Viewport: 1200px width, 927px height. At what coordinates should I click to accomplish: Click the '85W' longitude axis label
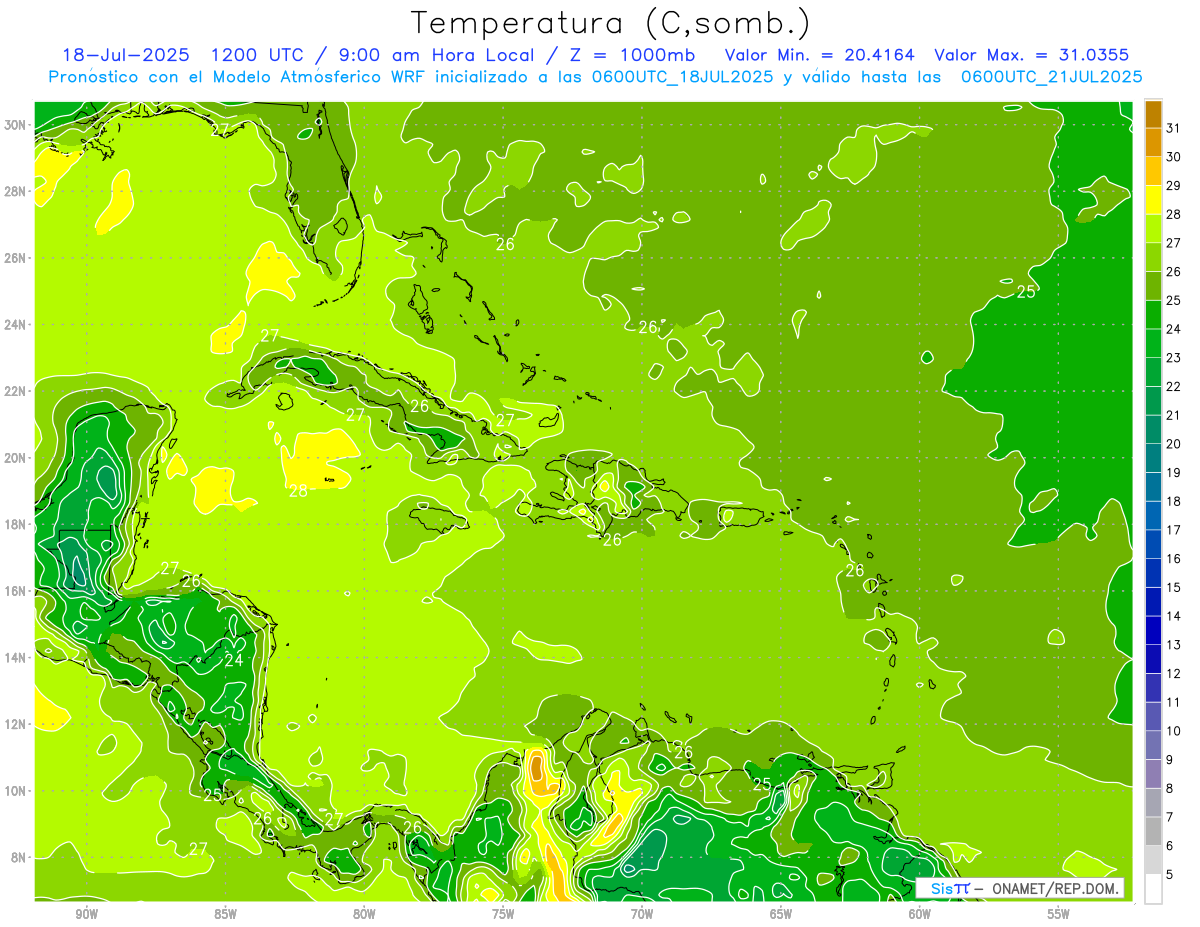225,914
